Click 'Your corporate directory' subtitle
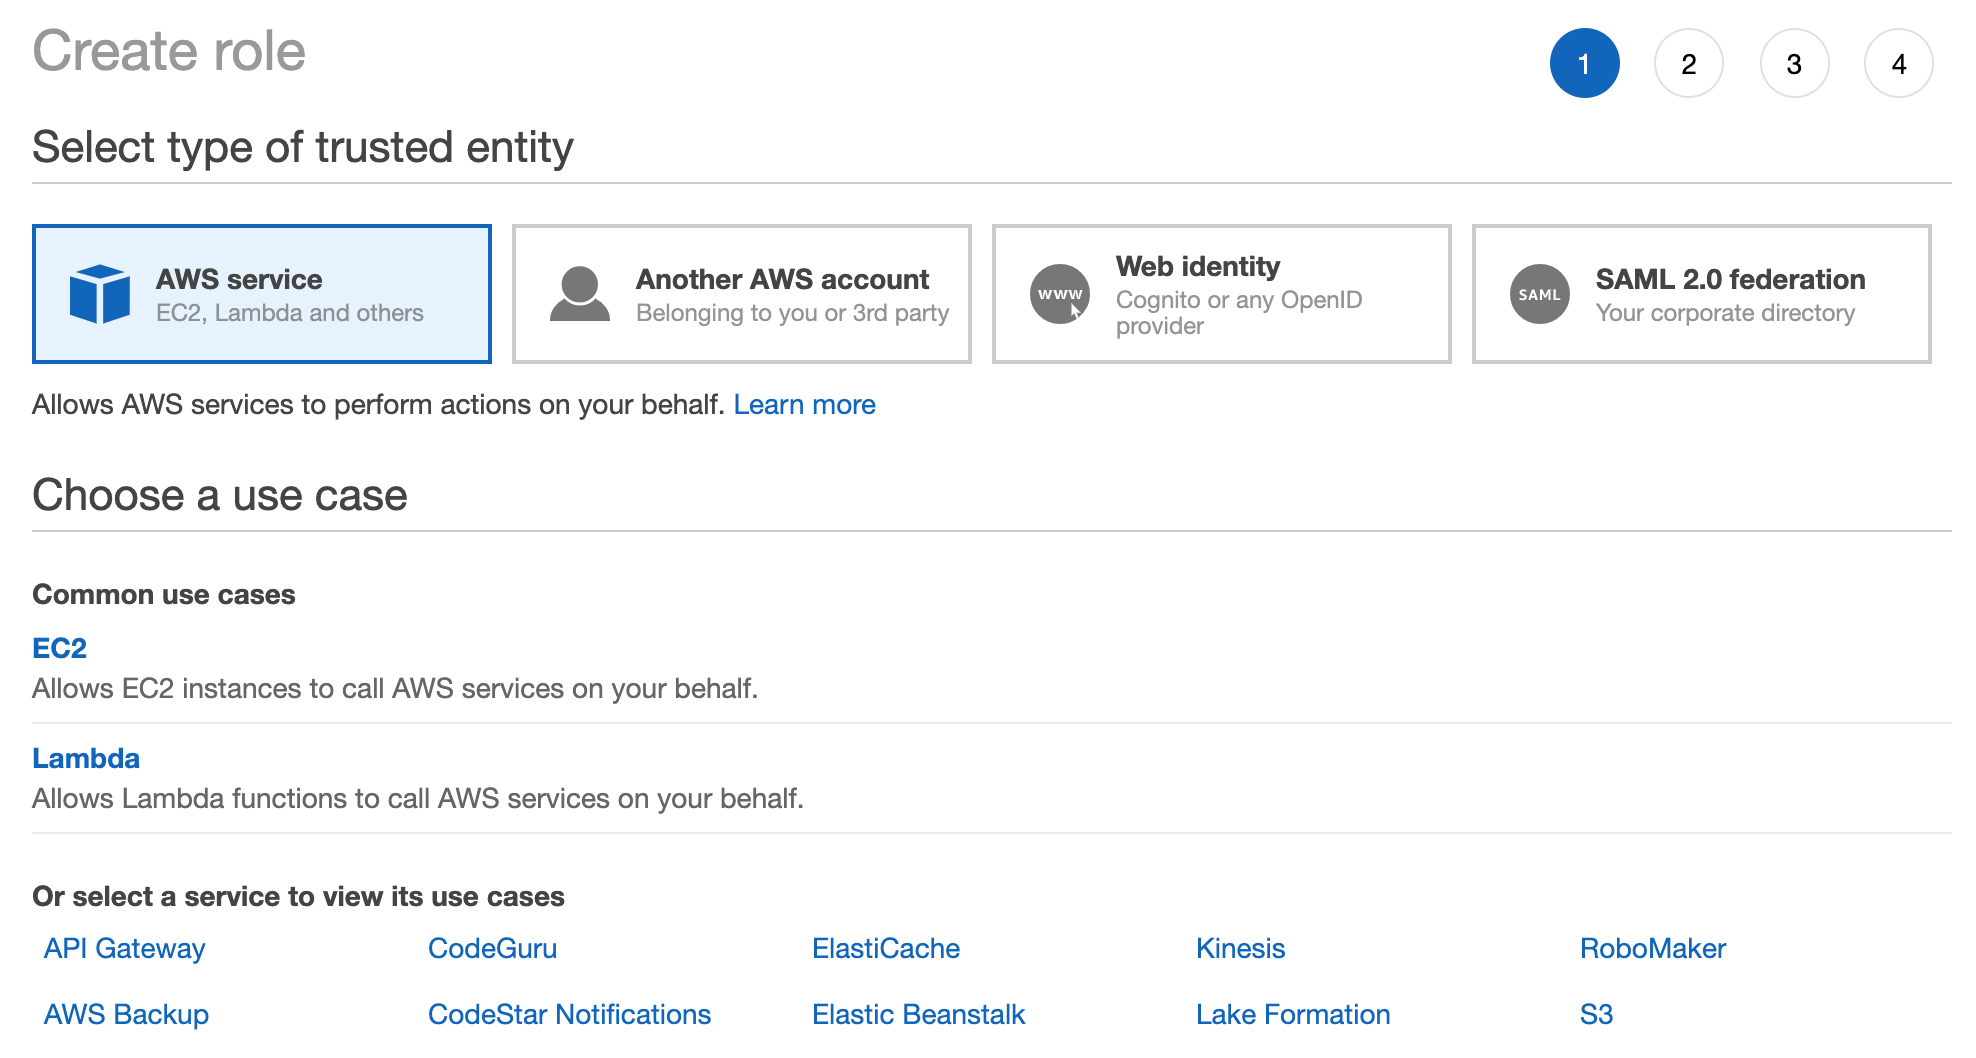The width and height of the screenshot is (1976, 1058). 1726,313
